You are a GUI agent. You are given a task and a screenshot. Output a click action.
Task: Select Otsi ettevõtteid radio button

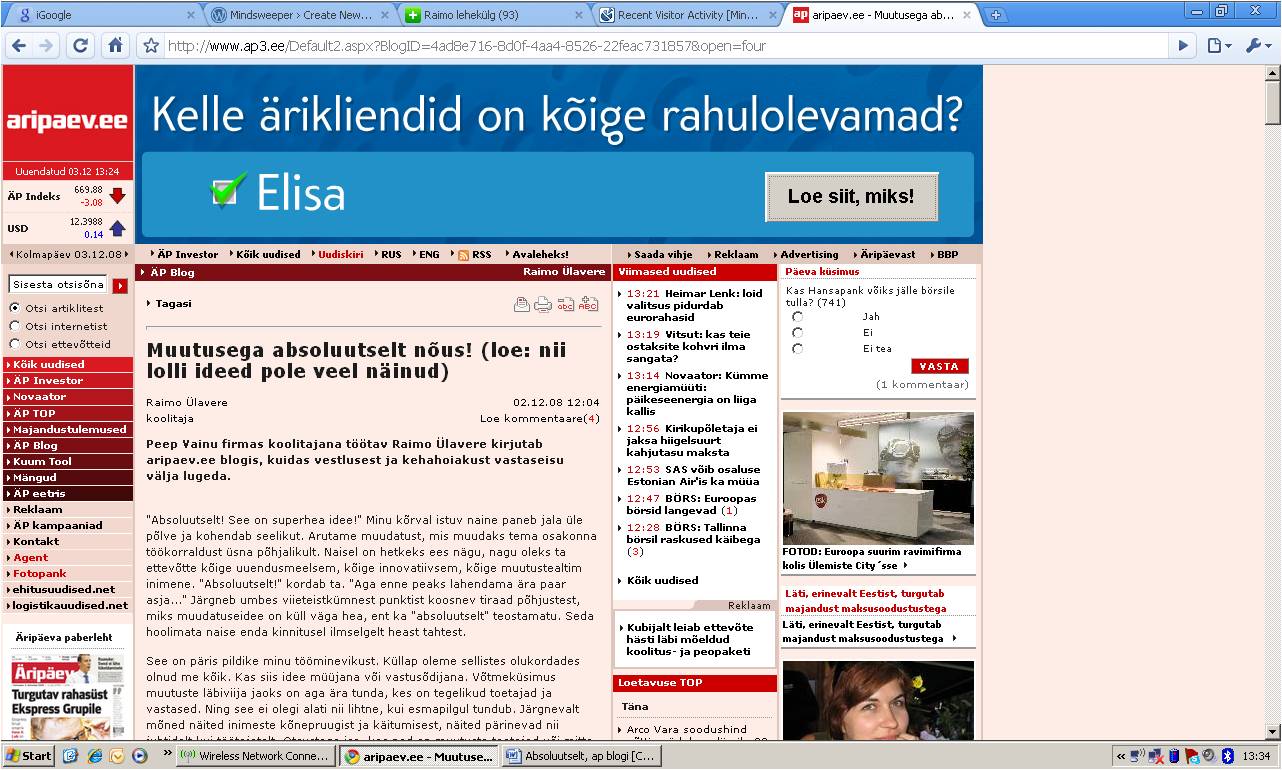point(14,344)
